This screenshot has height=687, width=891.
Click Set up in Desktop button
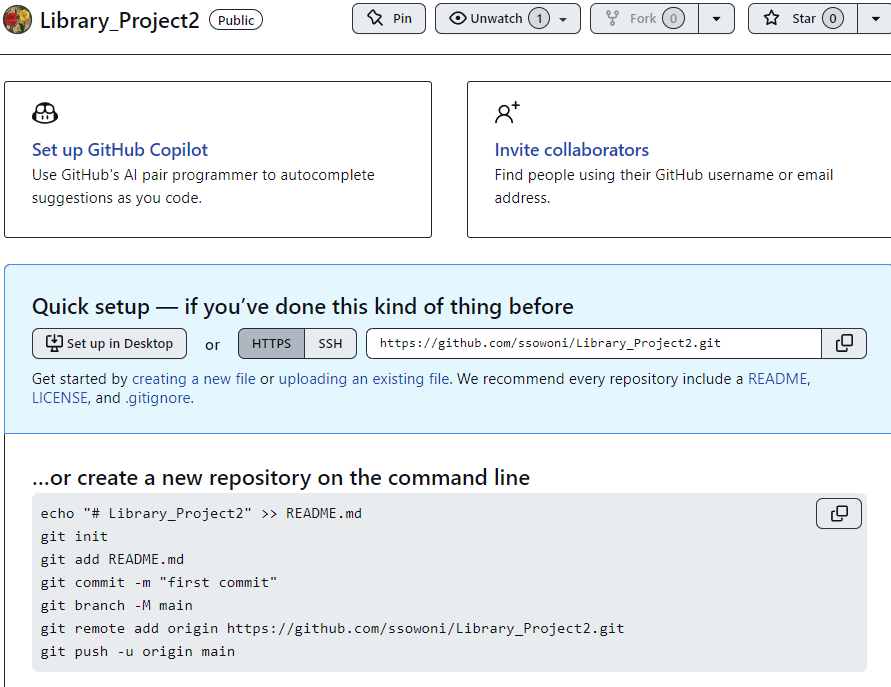(109, 343)
